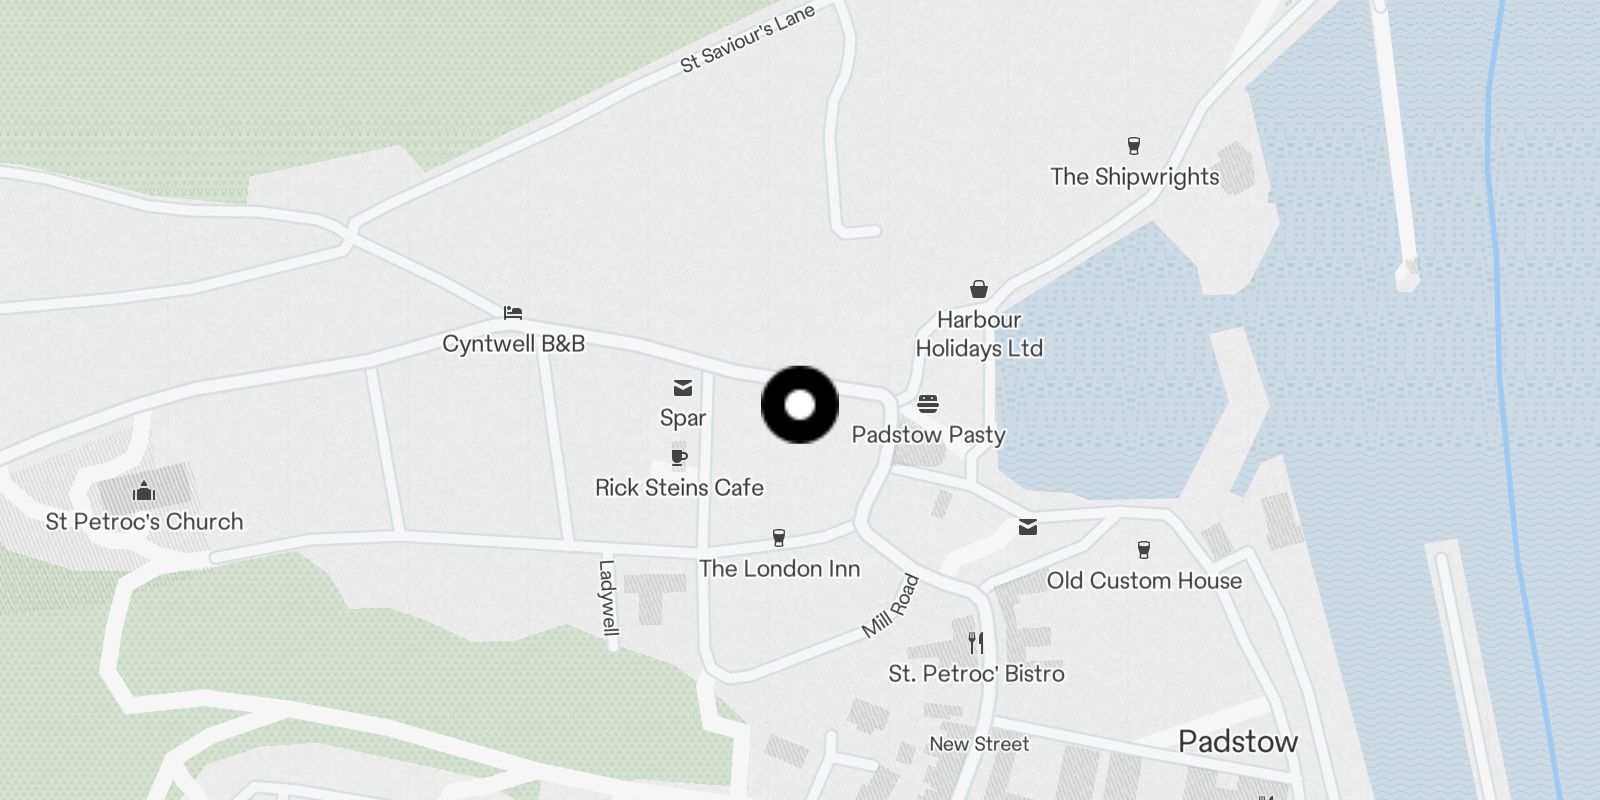The image size is (1600, 800).
Task: Click Old Custom House glass icon
Action: (1144, 550)
